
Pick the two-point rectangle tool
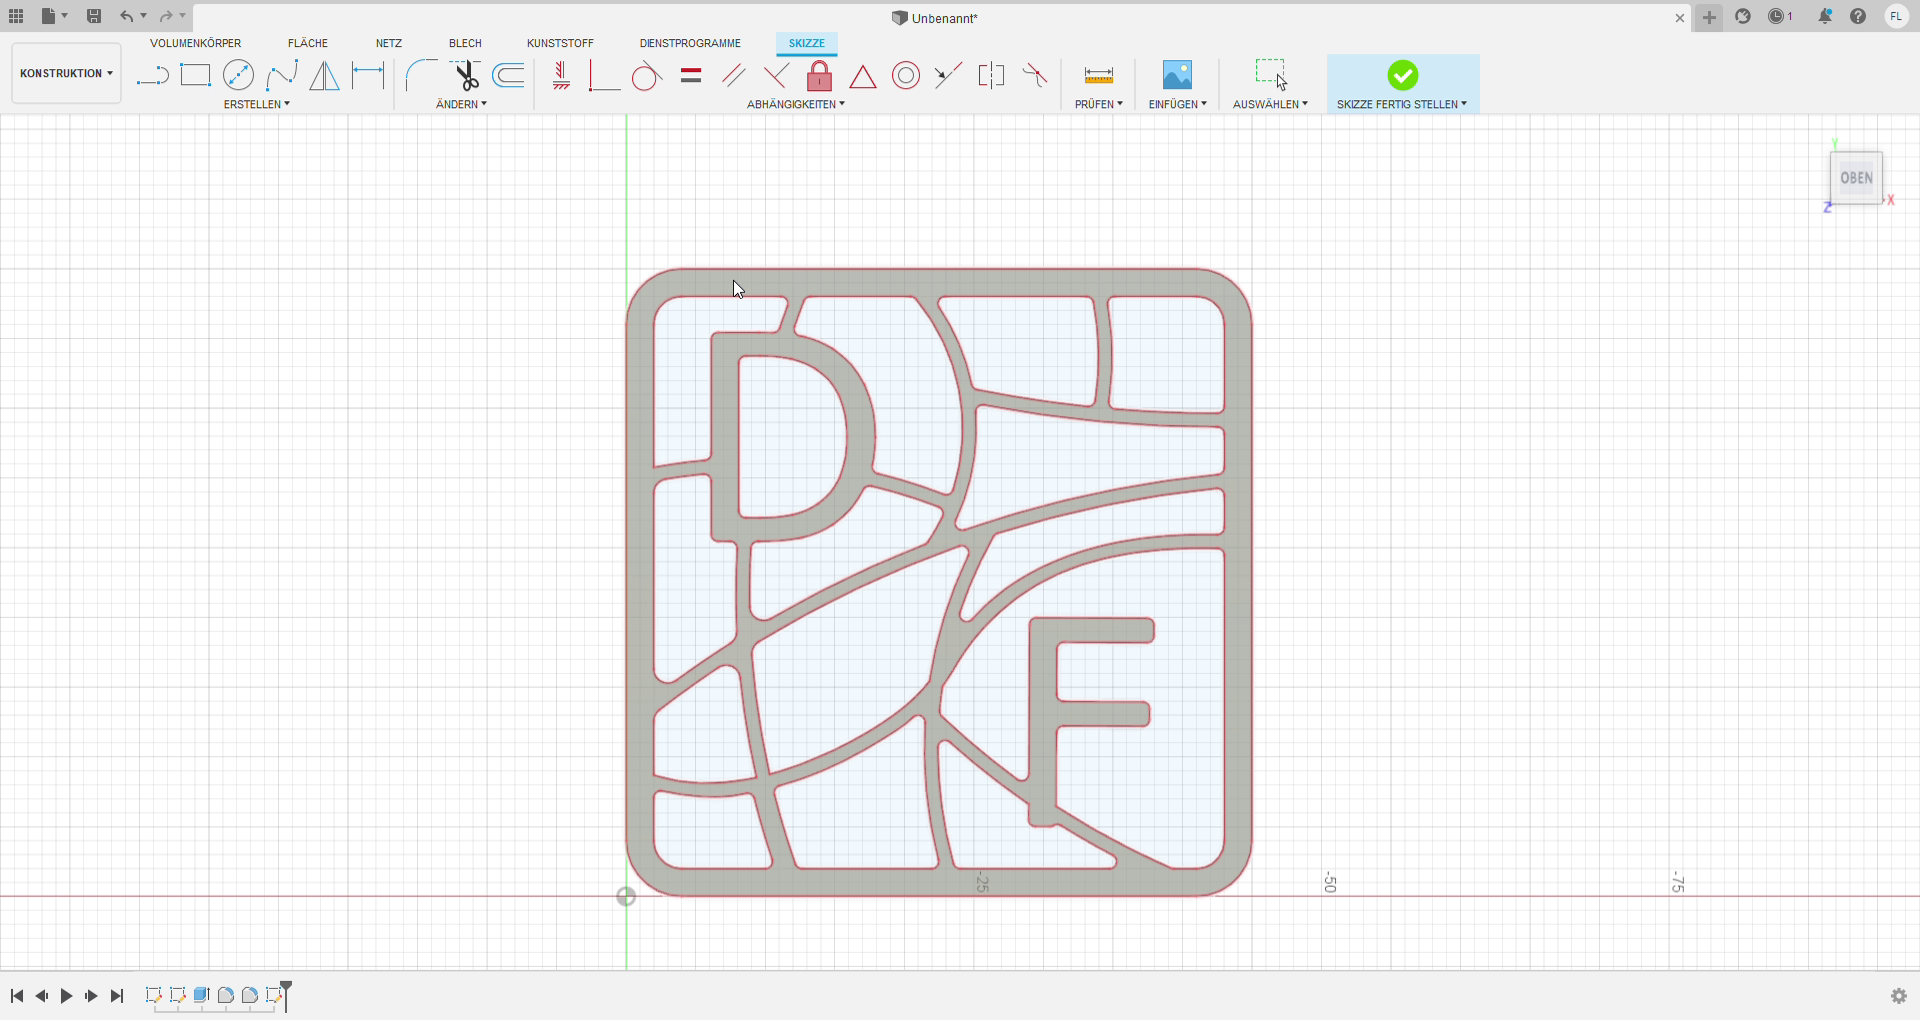pos(195,76)
